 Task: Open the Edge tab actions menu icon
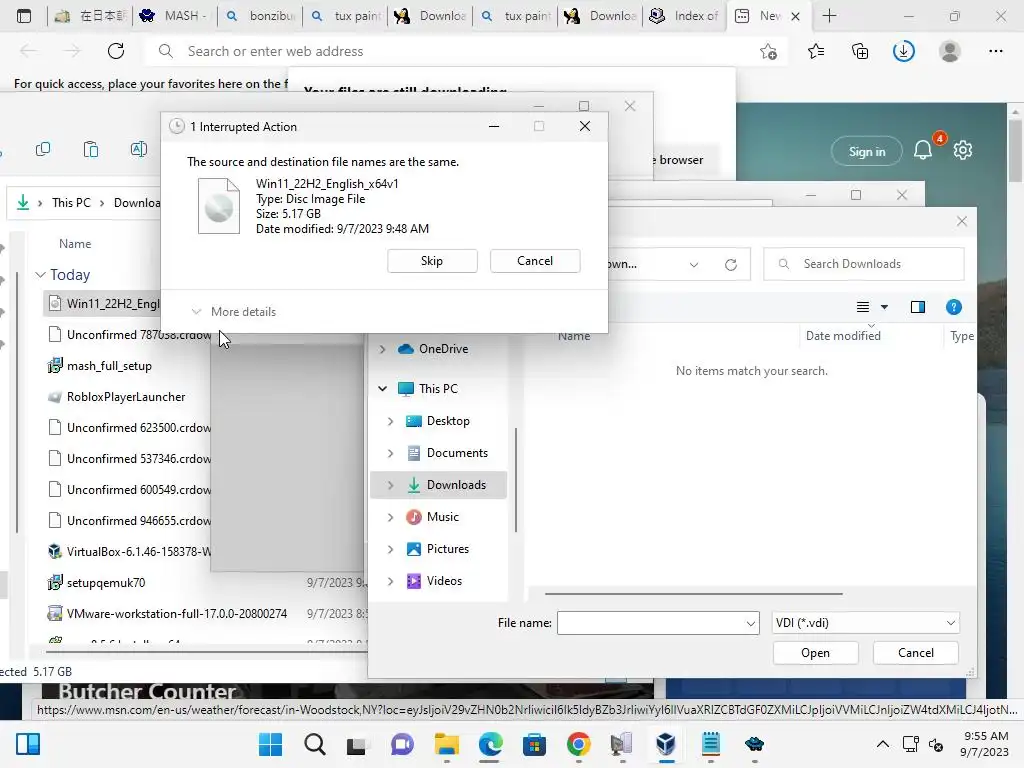tap(24, 16)
